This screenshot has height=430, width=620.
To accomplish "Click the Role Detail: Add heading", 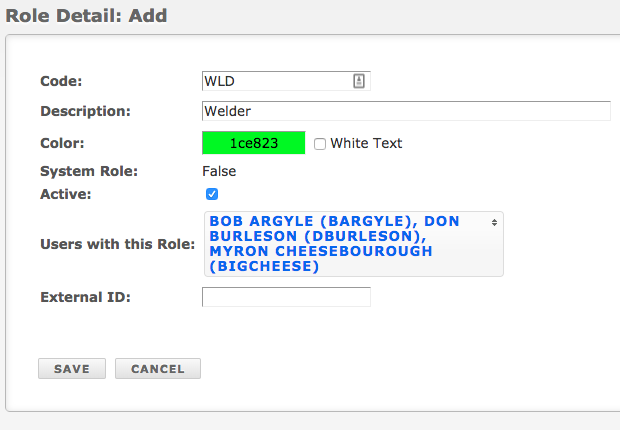I will 86,16.
